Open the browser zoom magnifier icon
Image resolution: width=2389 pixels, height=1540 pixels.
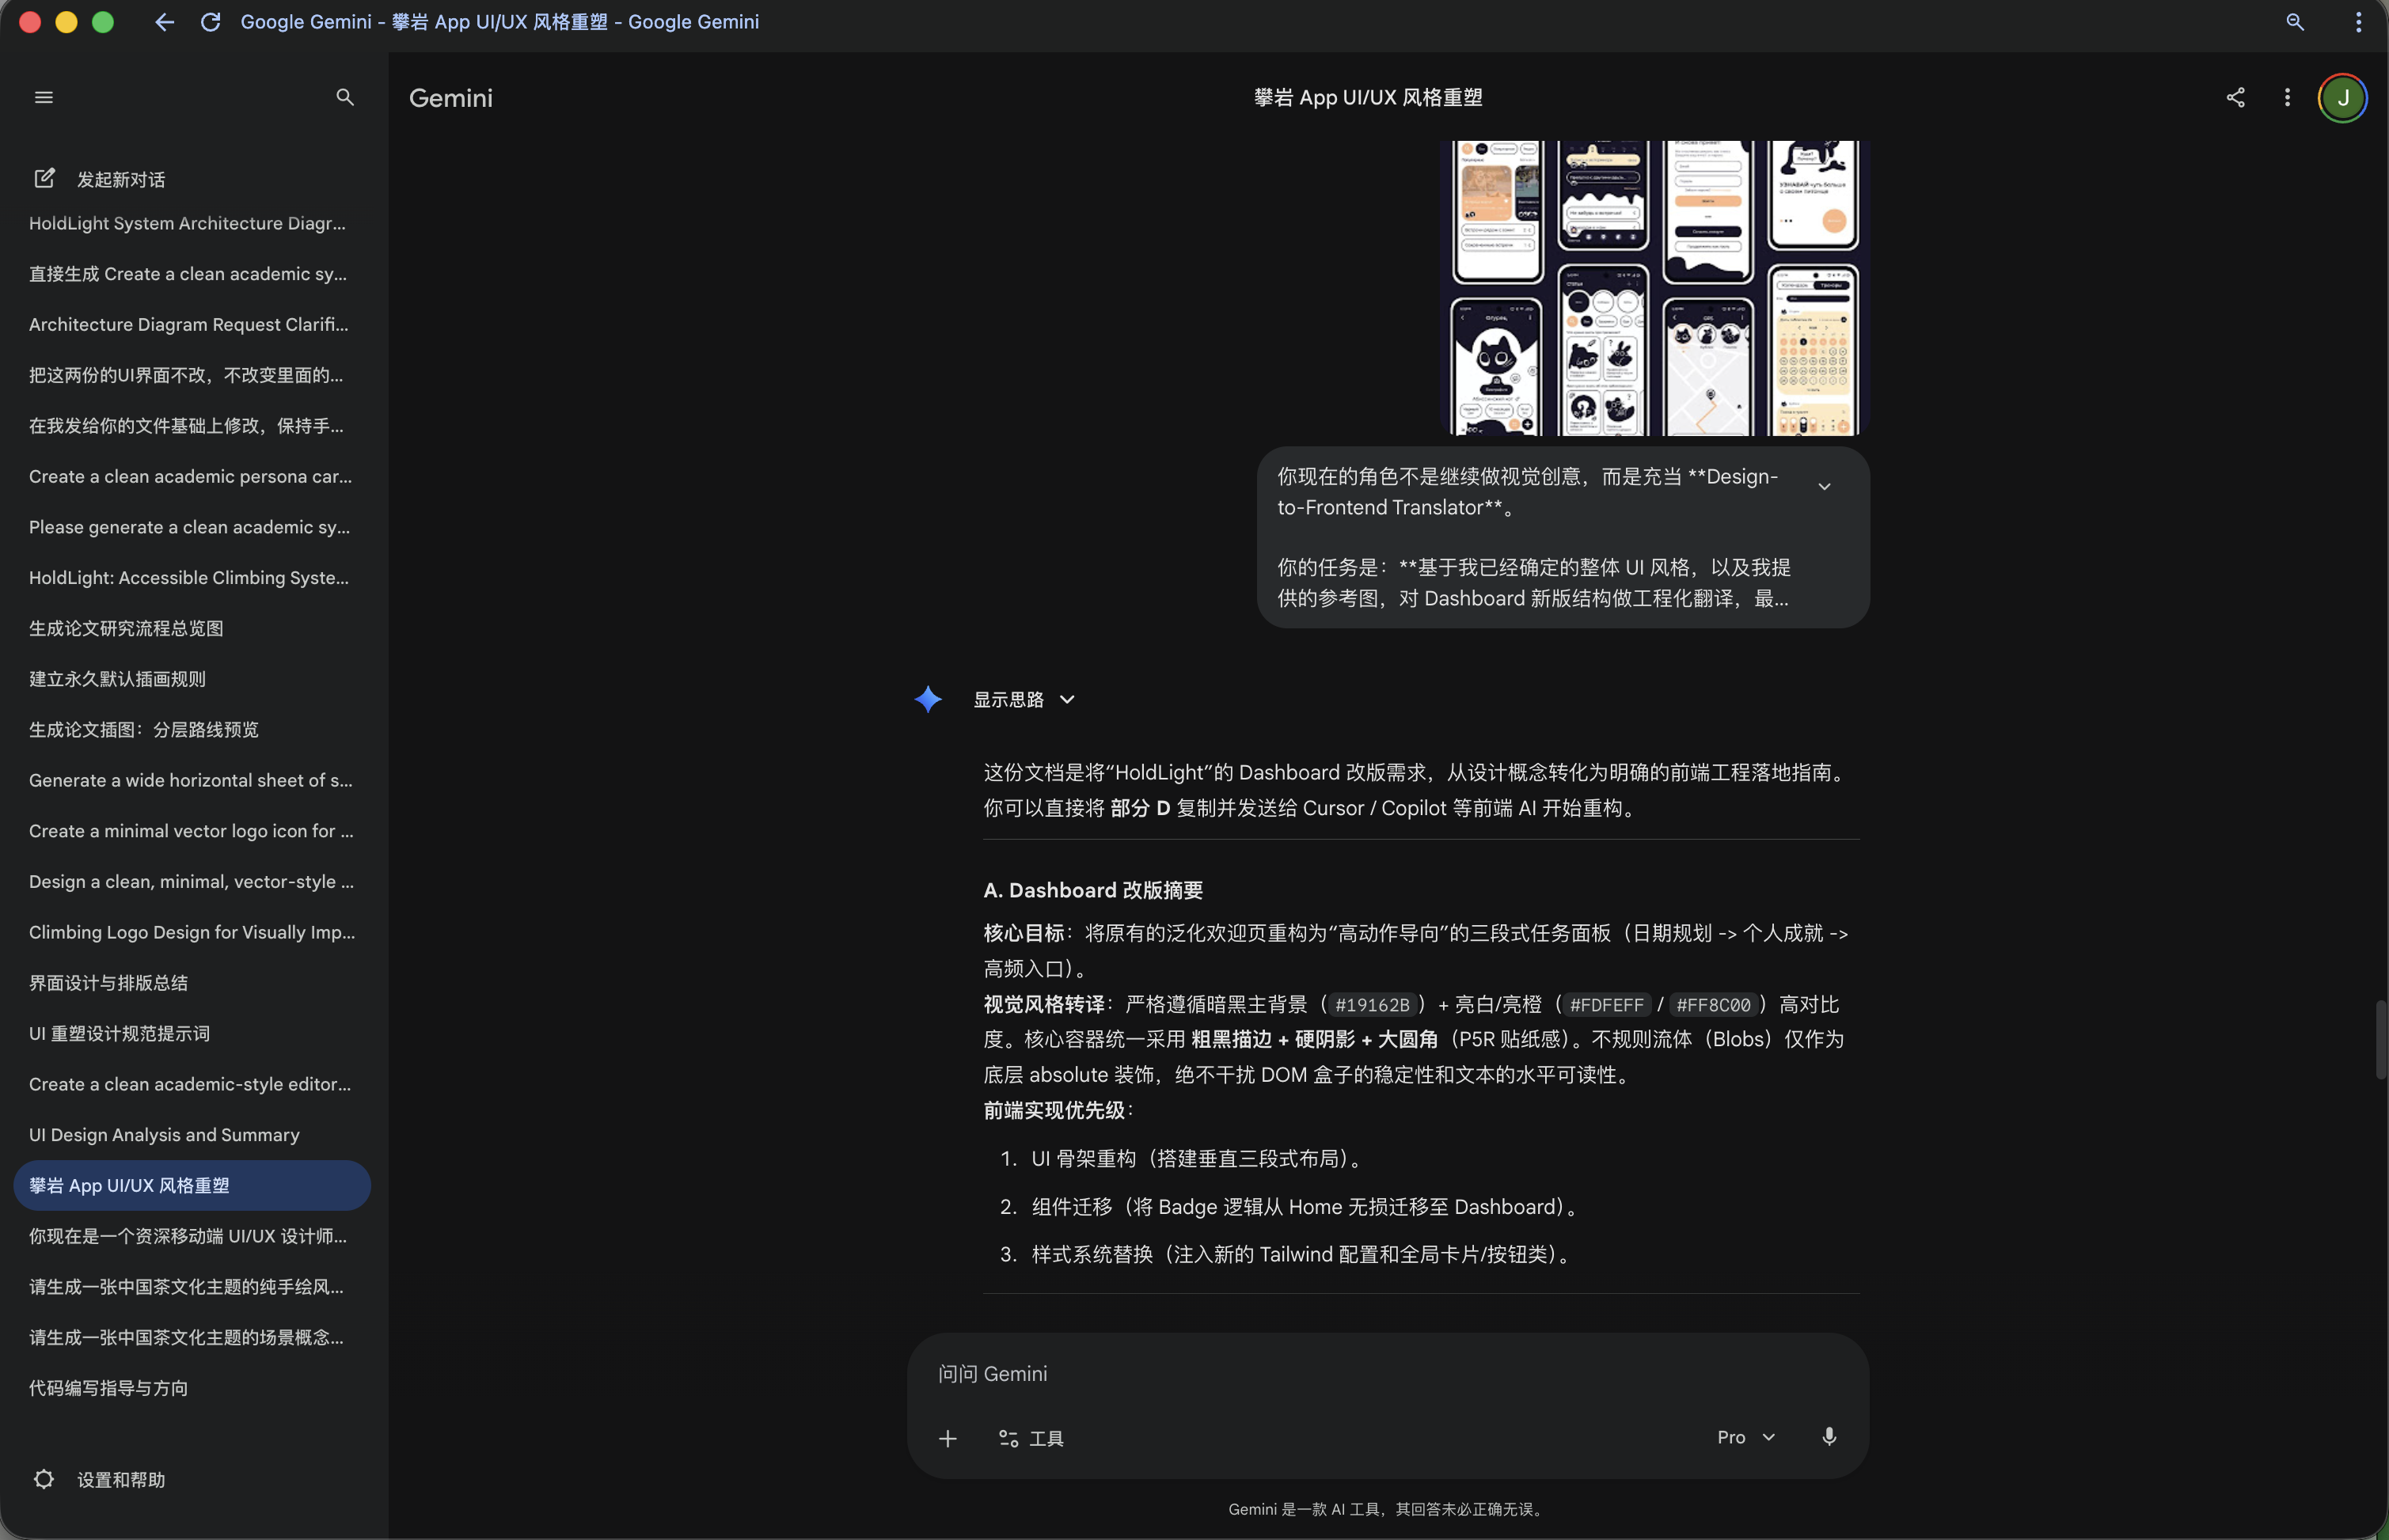point(2295,22)
